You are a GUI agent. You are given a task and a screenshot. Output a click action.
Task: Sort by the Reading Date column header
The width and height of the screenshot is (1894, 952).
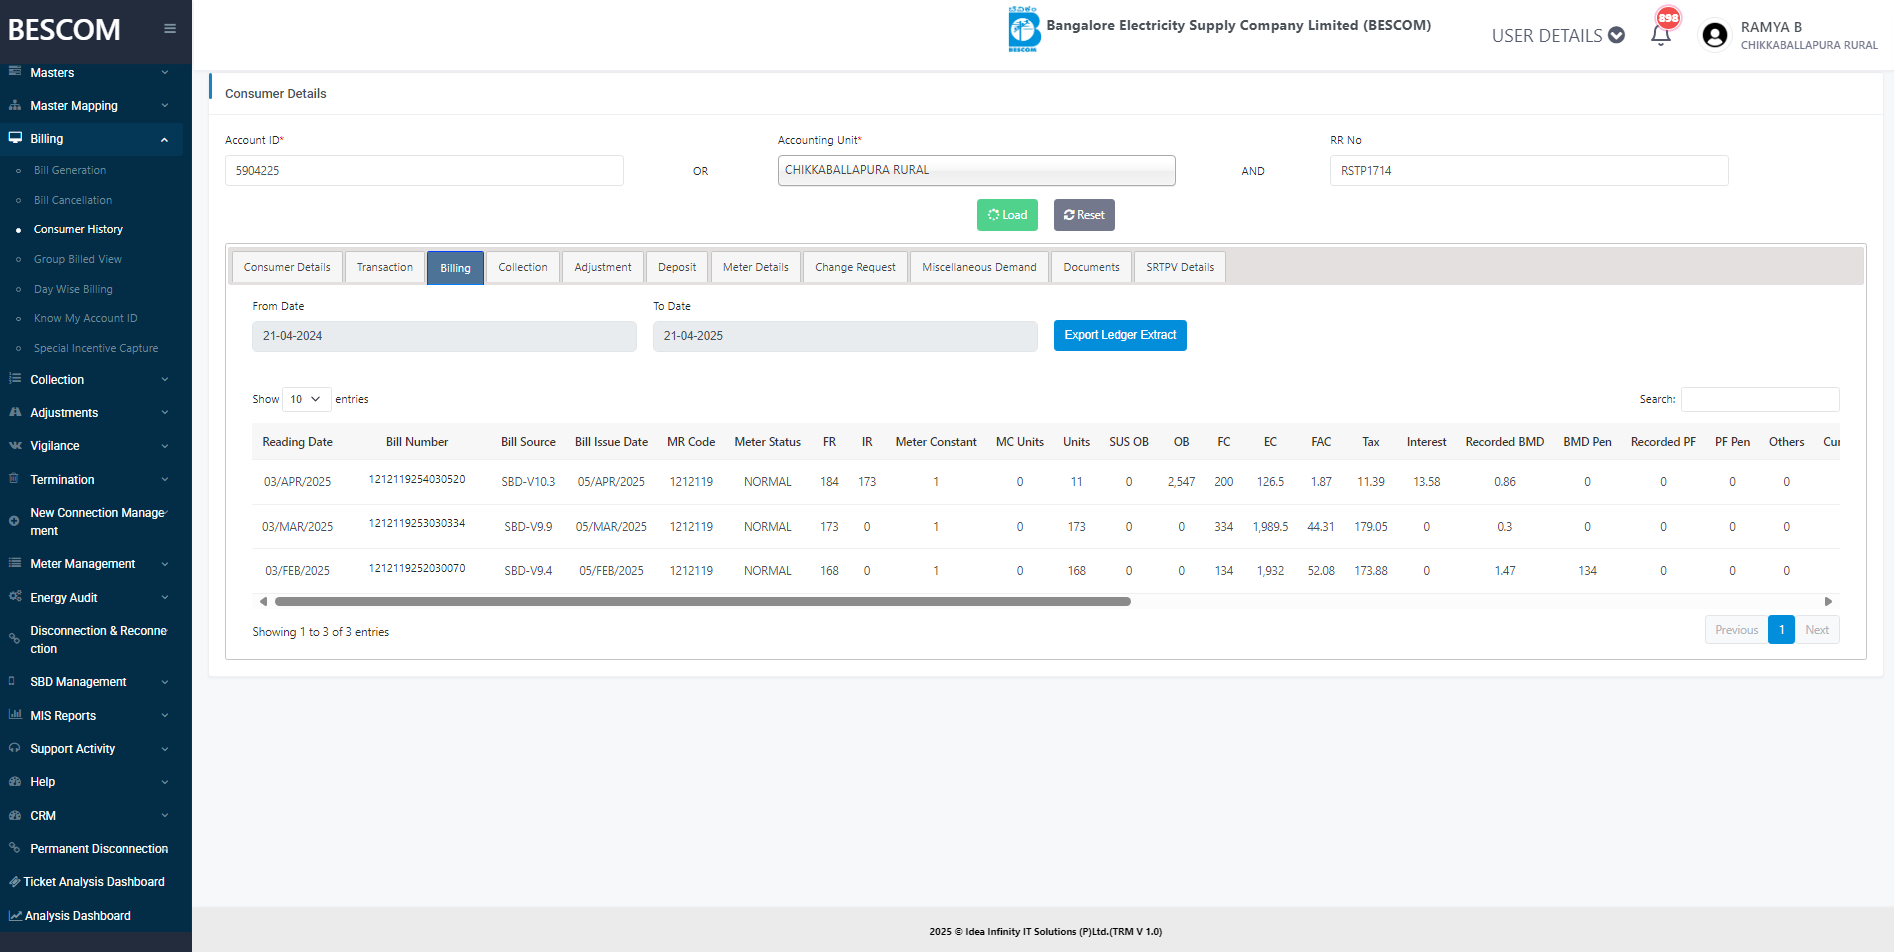pyautogui.click(x=297, y=442)
